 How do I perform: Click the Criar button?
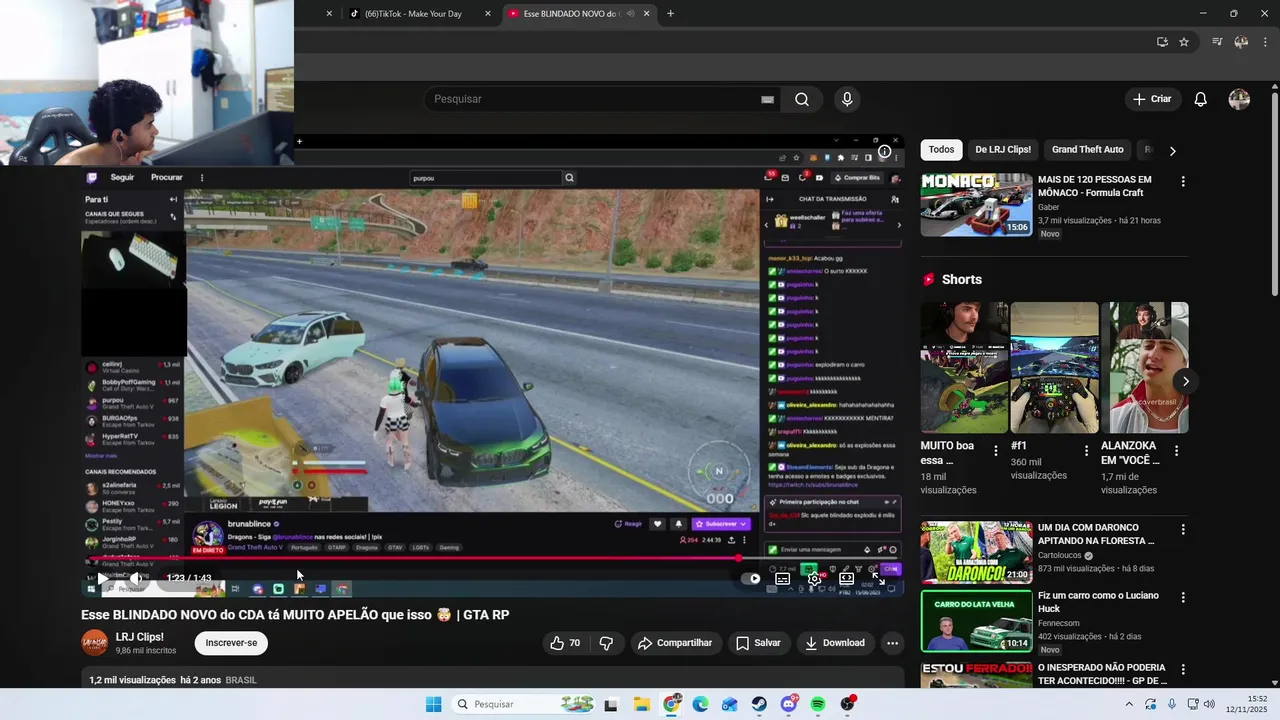pyautogui.click(x=1151, y=99)
